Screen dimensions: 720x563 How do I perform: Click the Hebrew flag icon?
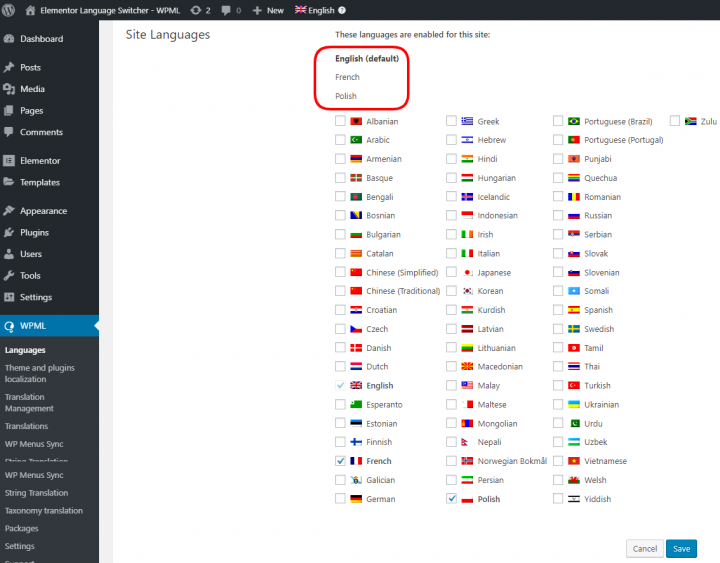(x=467, y=140)
